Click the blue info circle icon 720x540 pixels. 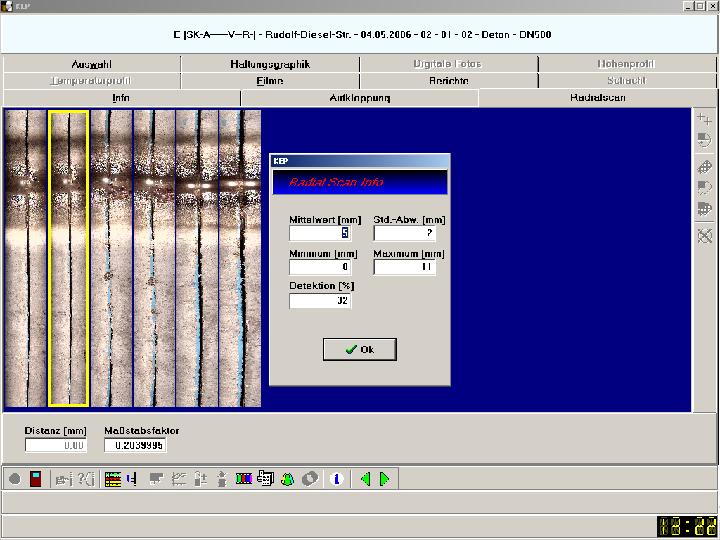coord(337,479)
